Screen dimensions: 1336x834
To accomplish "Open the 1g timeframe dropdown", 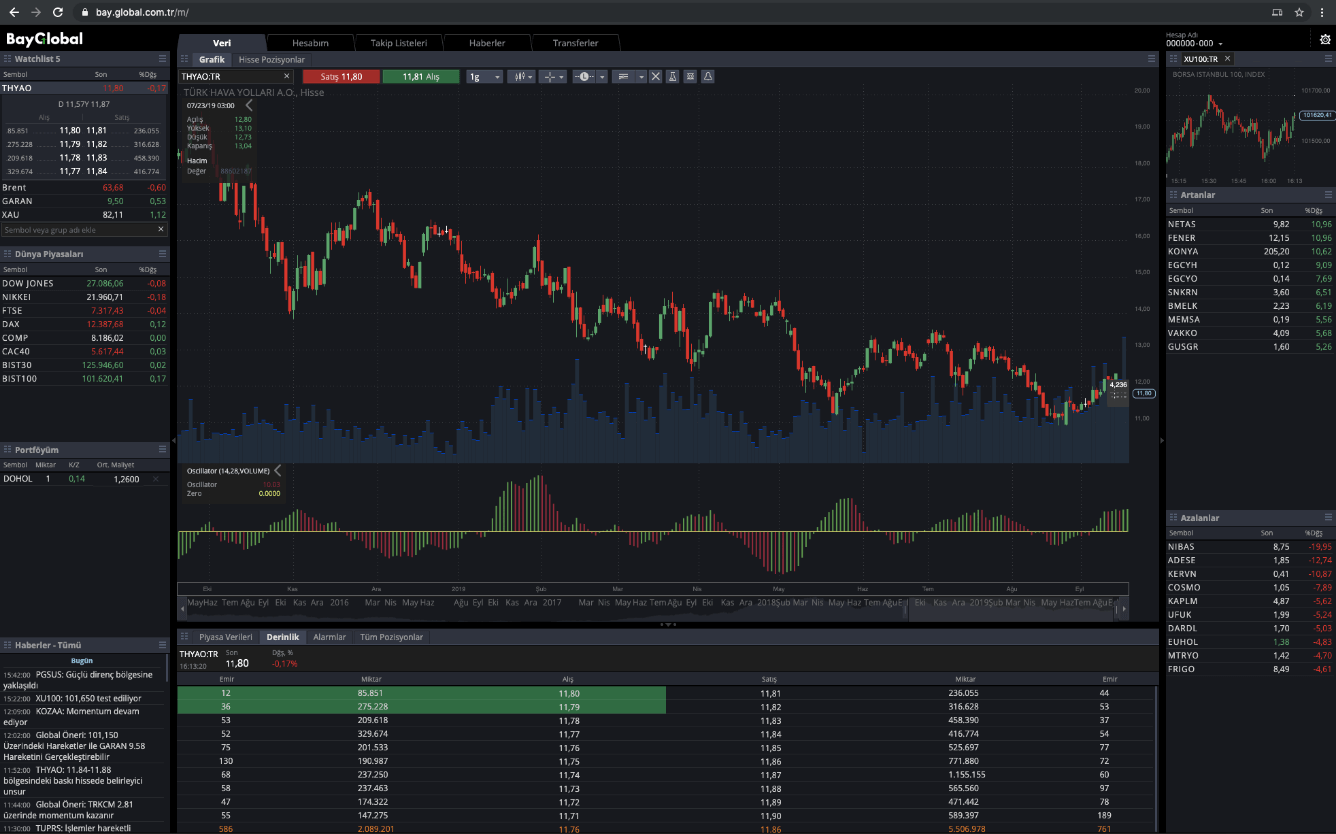I will click(x=485, y=76).
